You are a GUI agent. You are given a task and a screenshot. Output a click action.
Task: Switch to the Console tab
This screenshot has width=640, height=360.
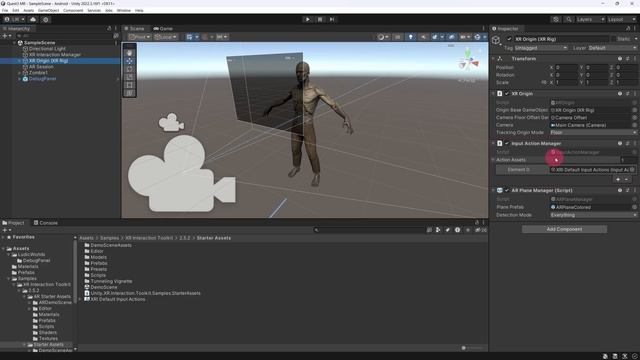tap(46, 223)
